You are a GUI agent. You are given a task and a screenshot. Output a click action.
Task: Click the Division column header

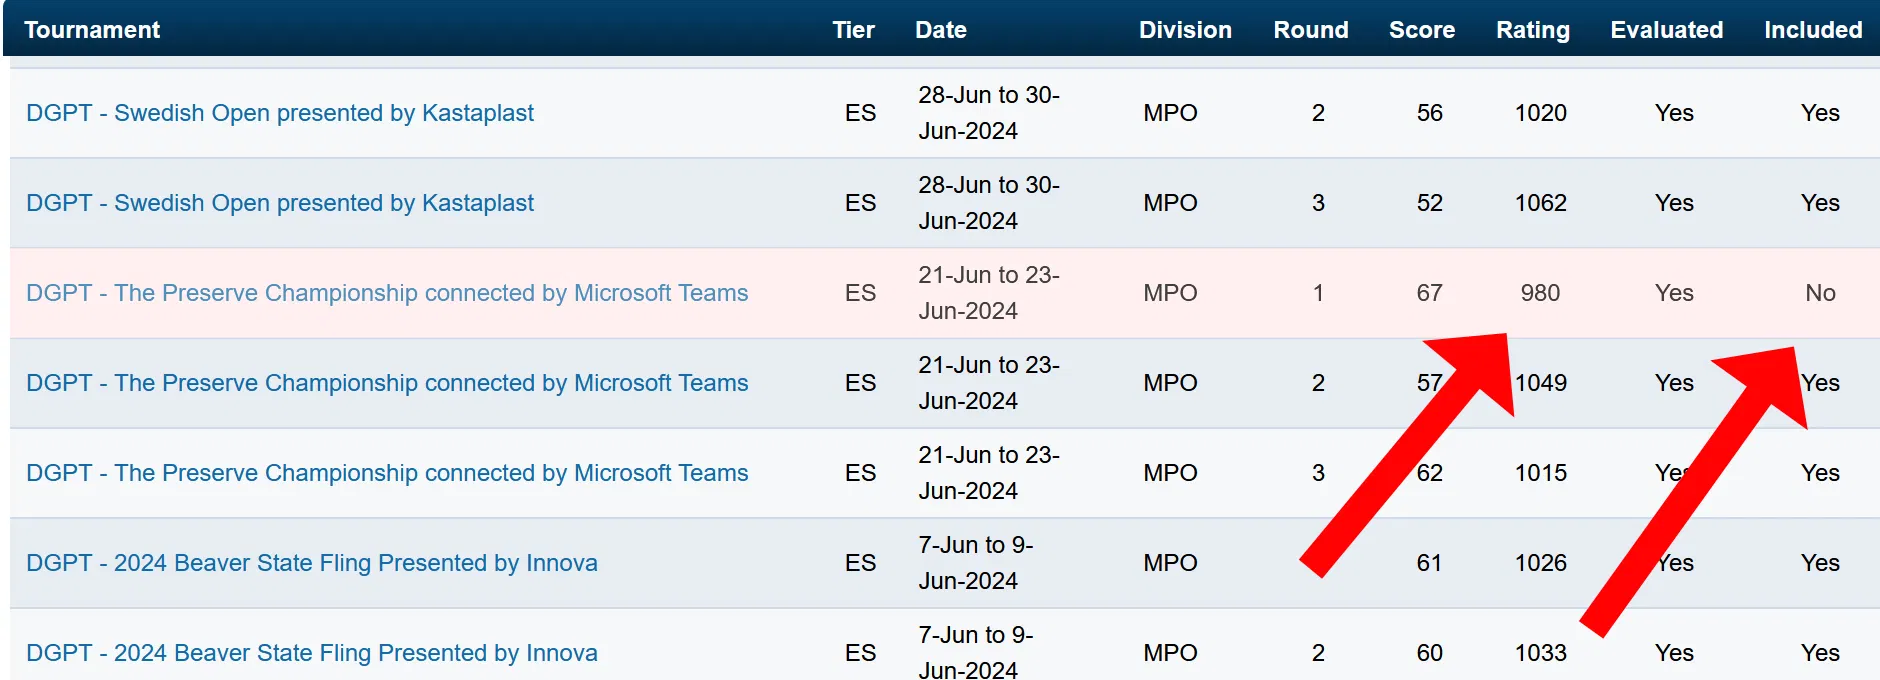(x=1185, y=30)
